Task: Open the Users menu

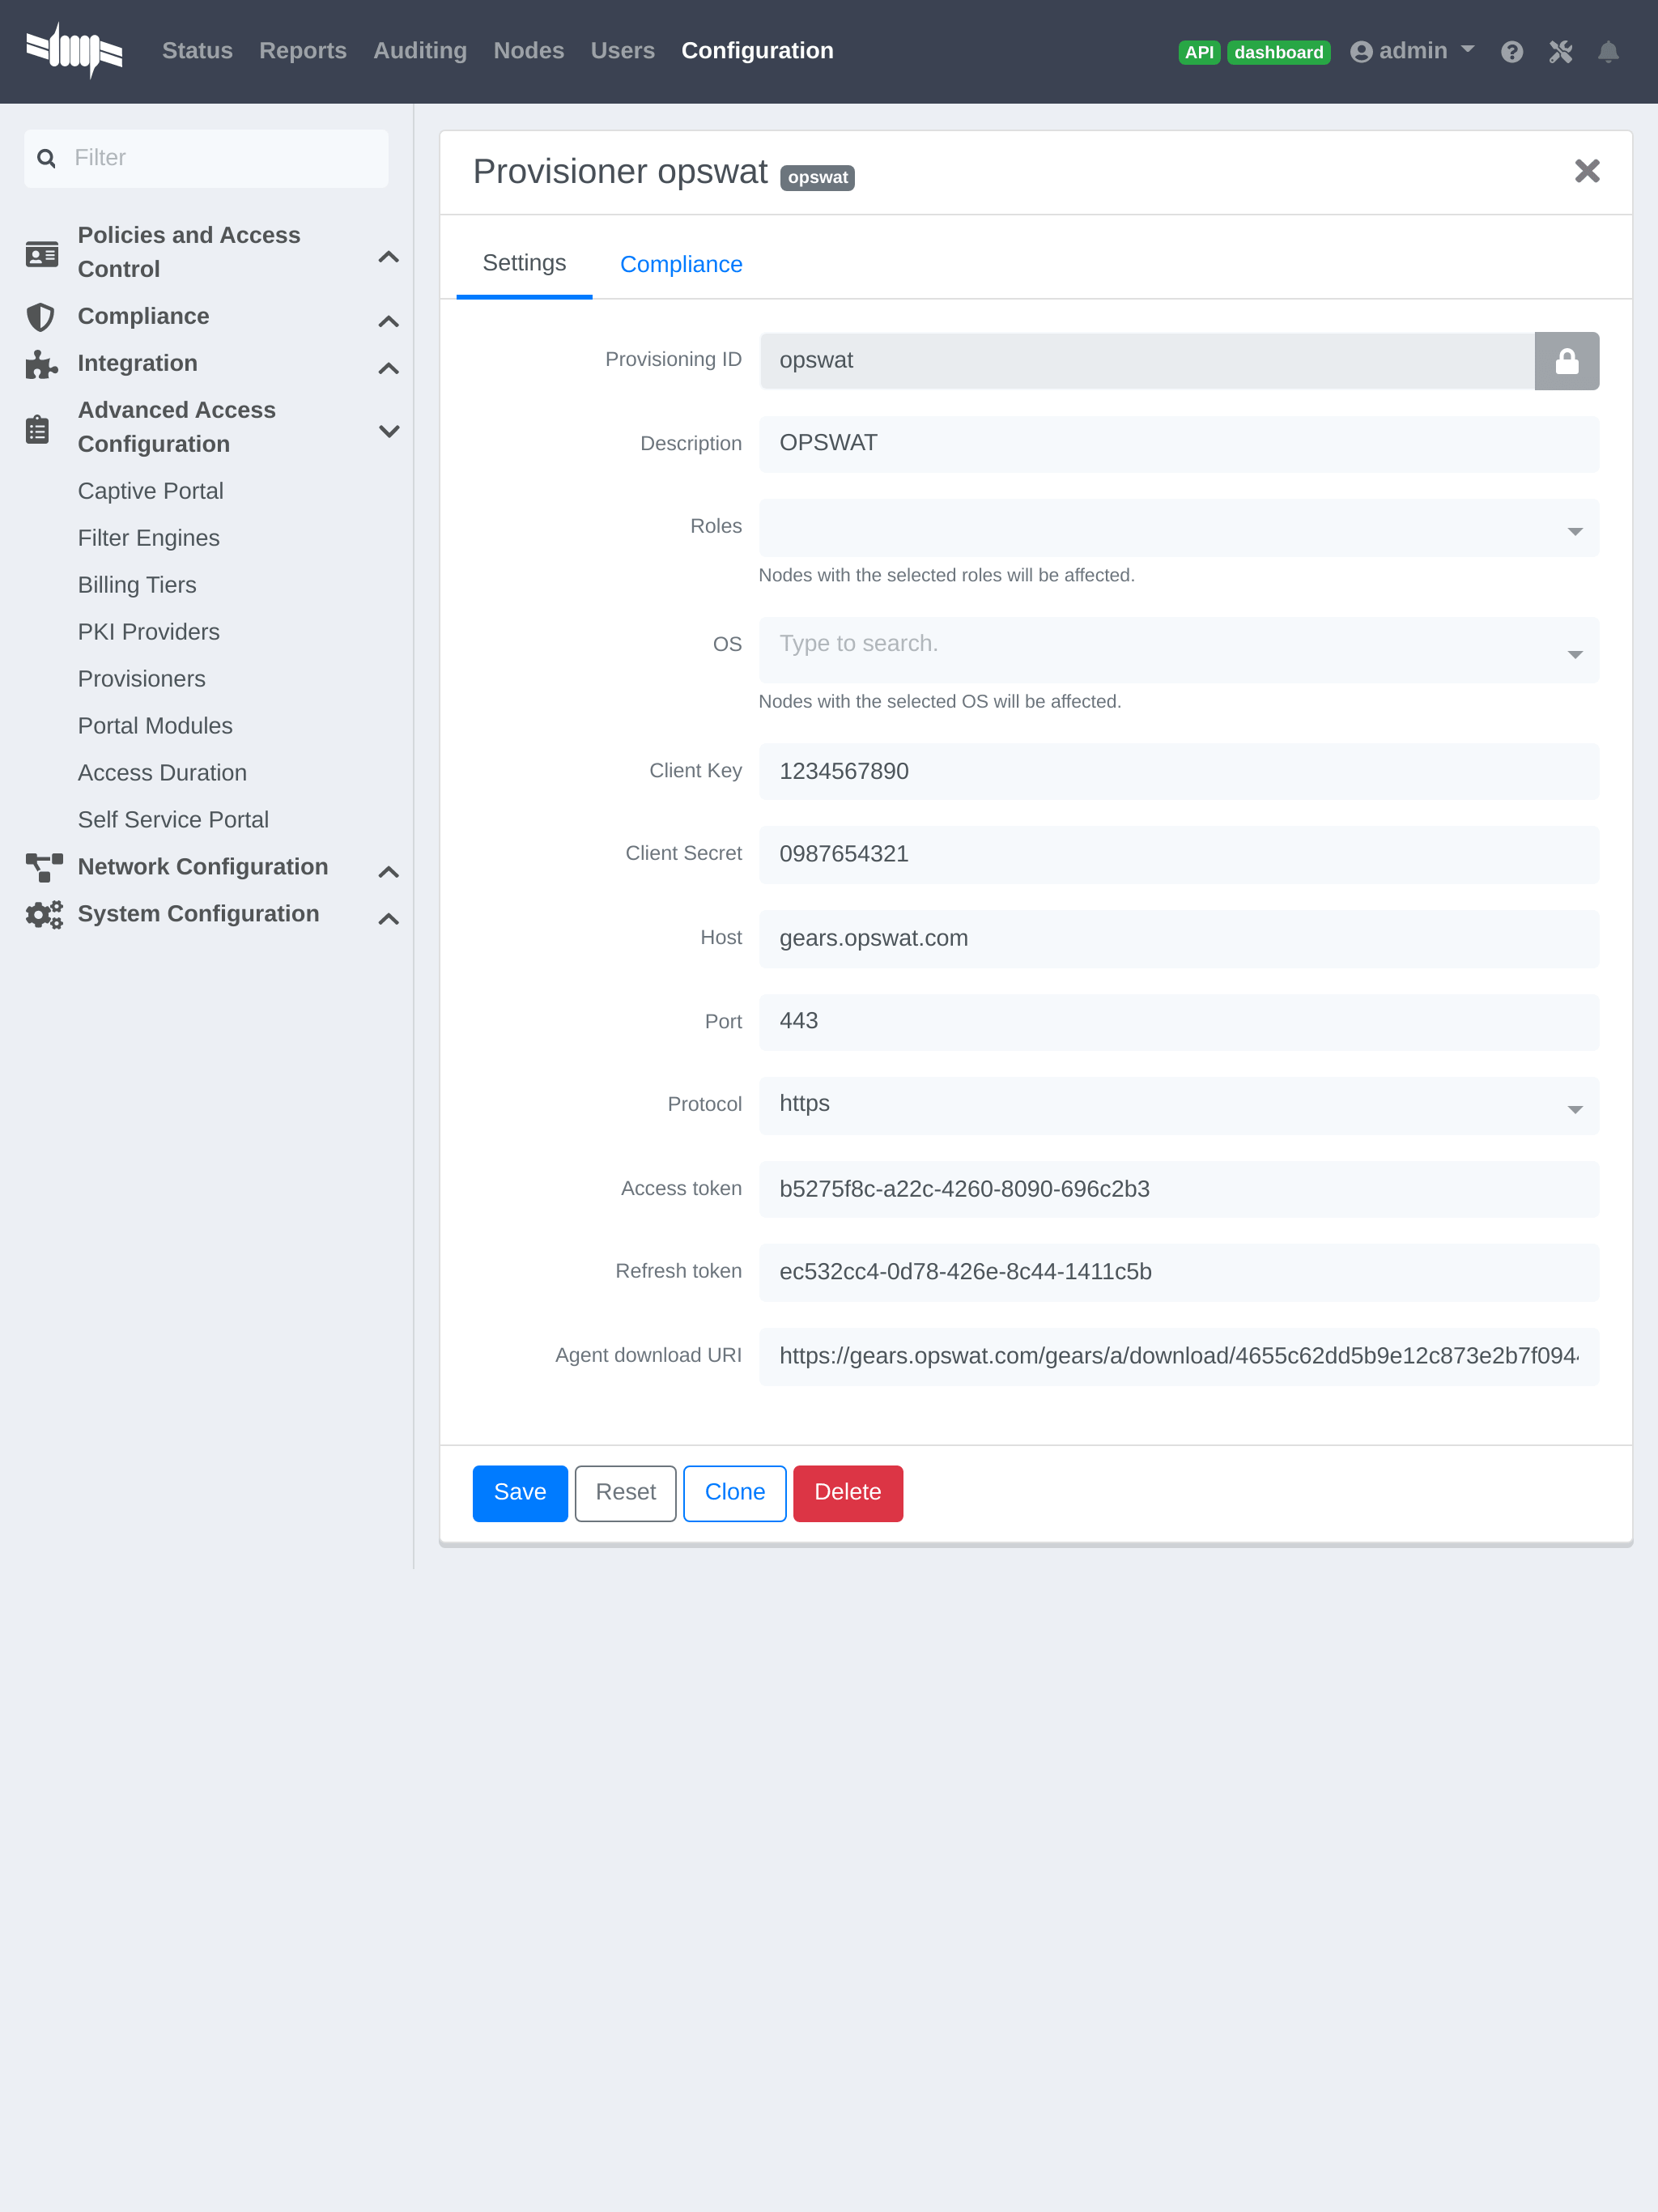Action: coord(622,51)
